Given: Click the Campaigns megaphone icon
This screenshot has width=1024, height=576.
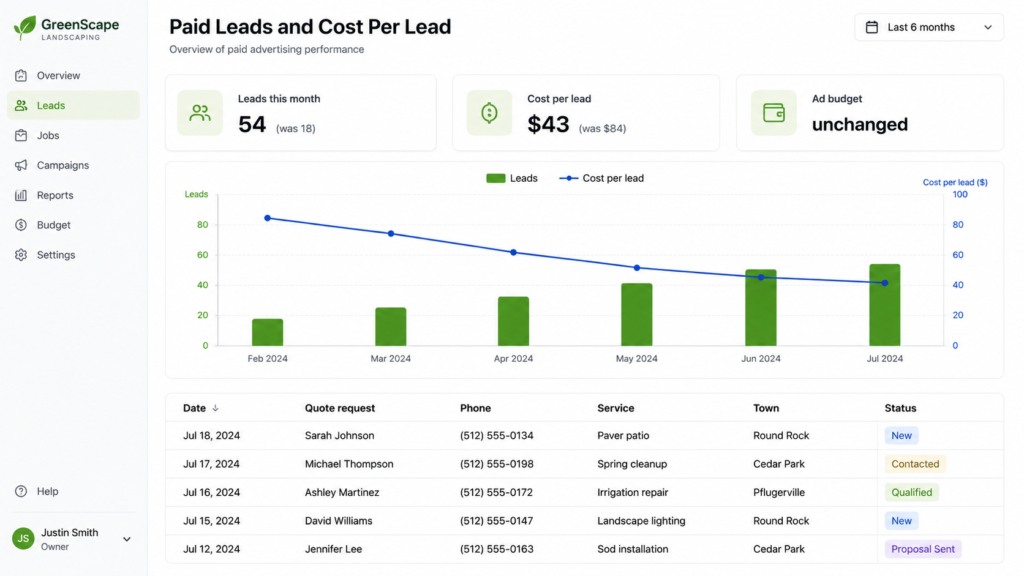Looking at the screenshot, I should (21, 165).
